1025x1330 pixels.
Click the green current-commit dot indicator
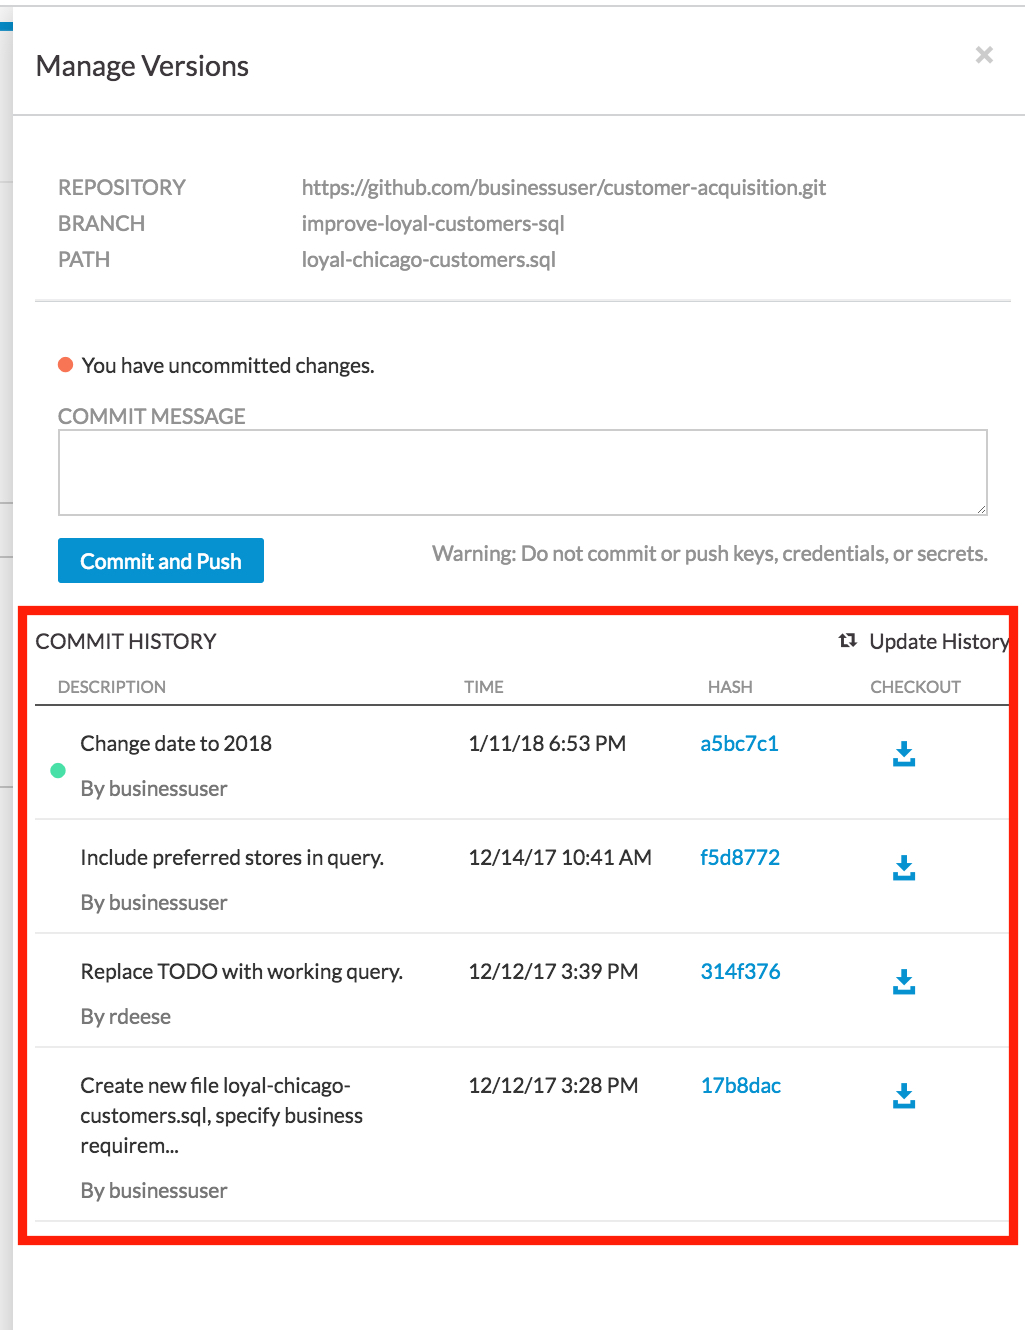coord(58,770)
